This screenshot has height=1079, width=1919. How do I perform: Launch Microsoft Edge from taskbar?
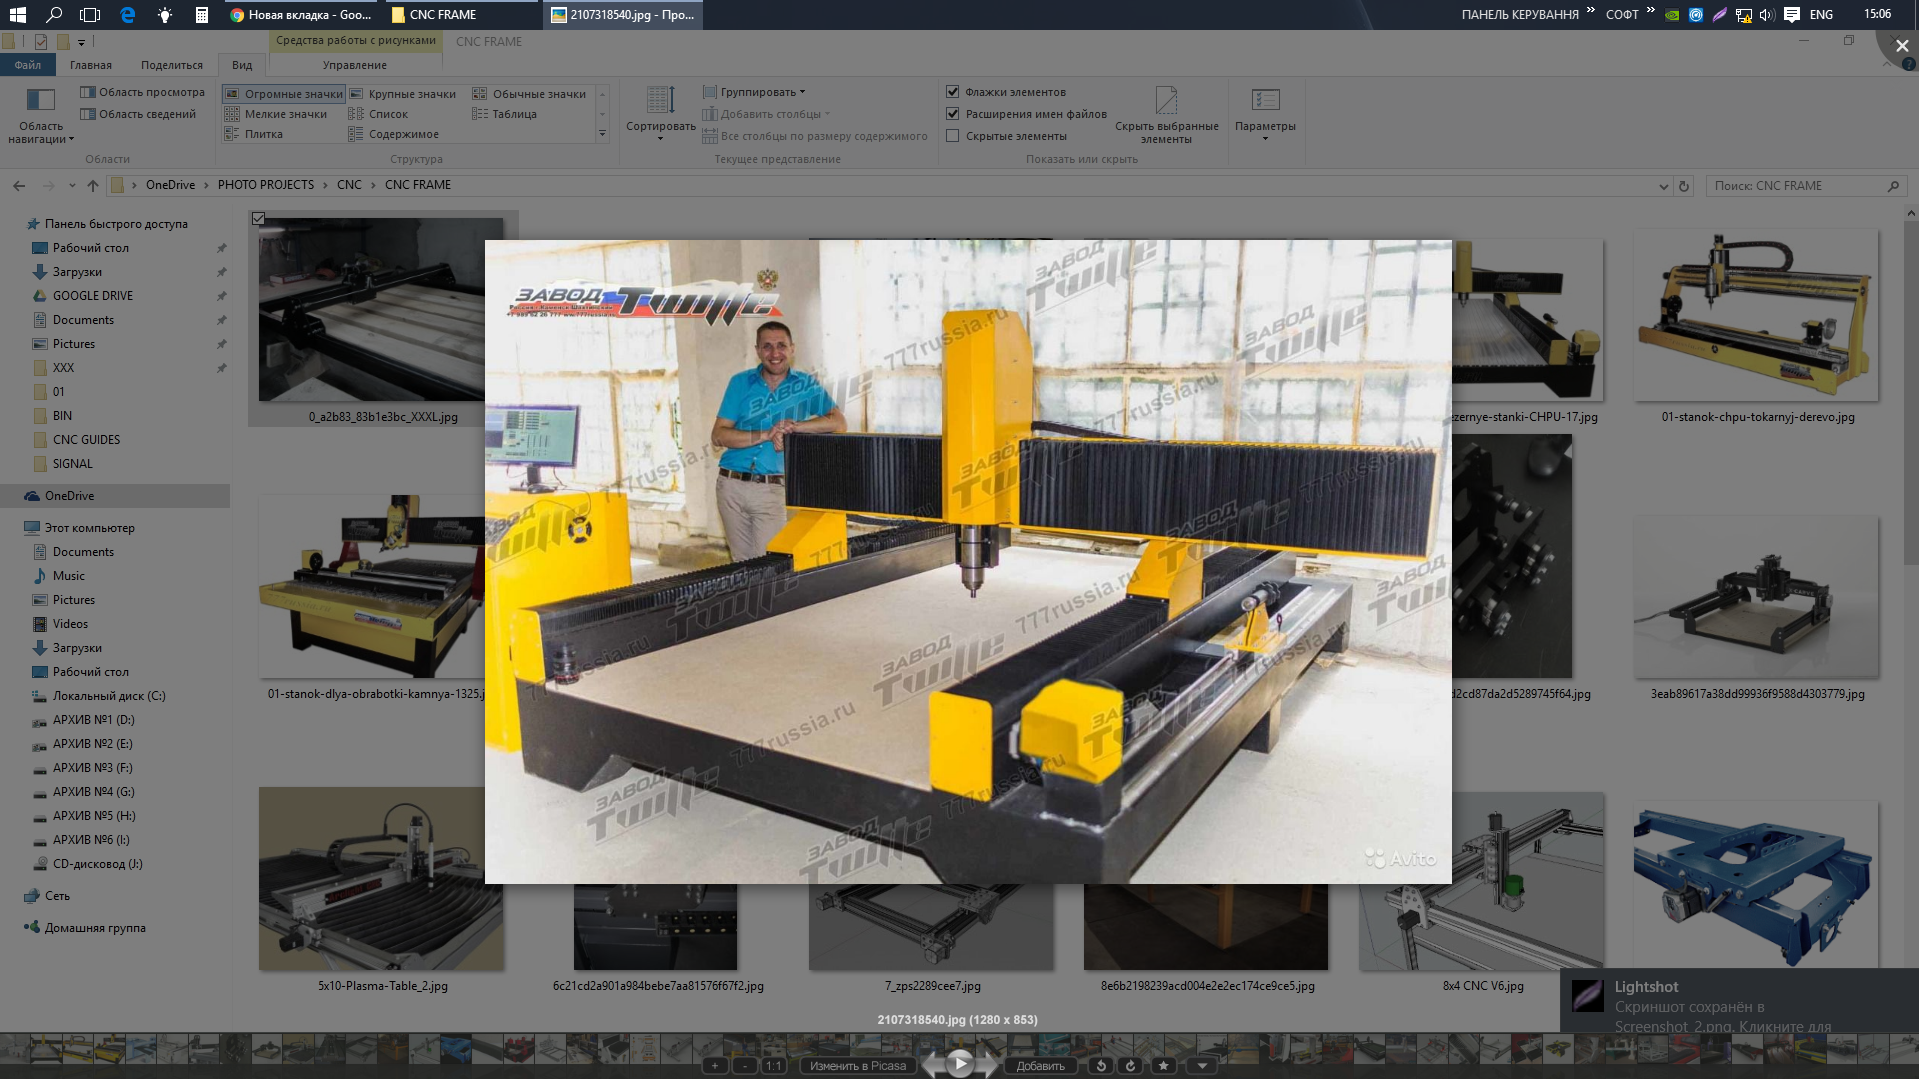[x=128, y=15]
